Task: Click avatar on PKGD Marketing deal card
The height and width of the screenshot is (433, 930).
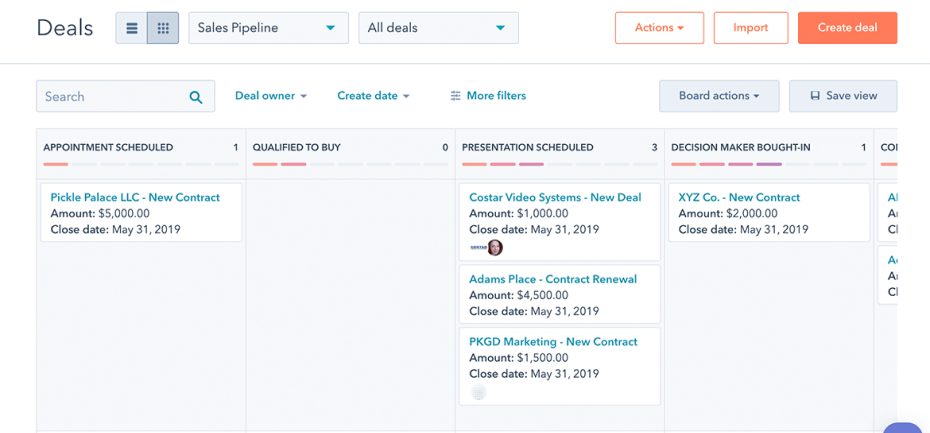Action: [478, 393]
